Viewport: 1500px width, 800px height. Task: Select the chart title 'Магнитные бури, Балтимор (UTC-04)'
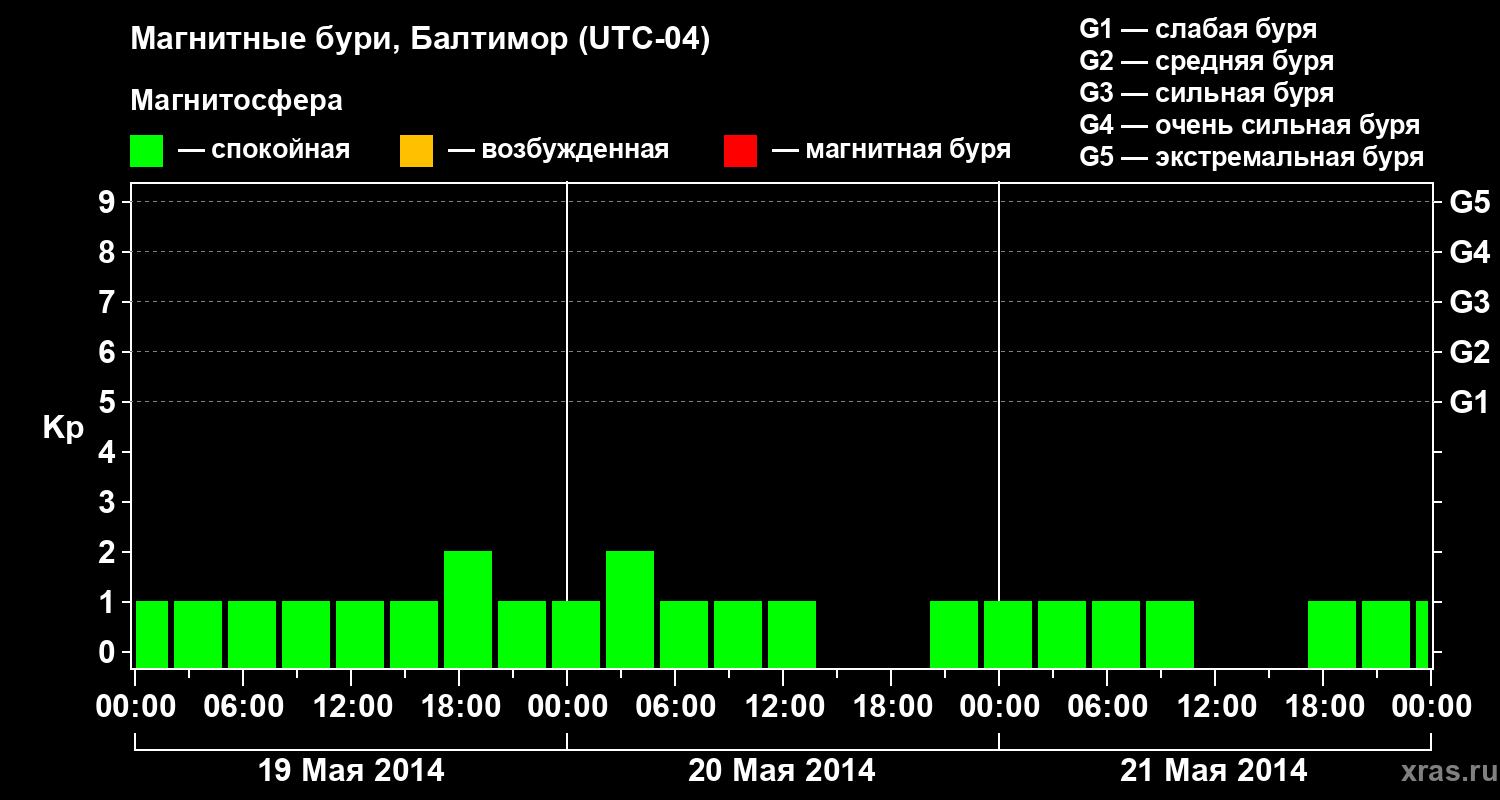click(420, 40)
